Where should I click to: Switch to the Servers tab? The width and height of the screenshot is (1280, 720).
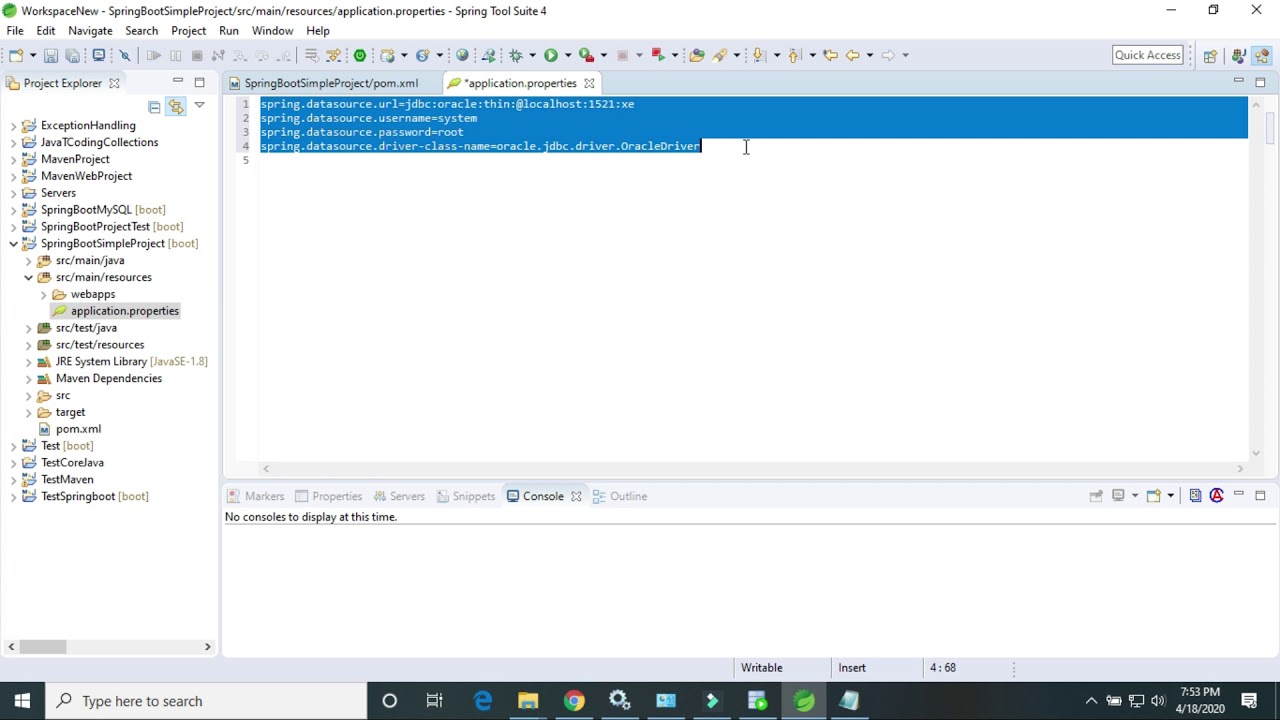coord(398,496)
